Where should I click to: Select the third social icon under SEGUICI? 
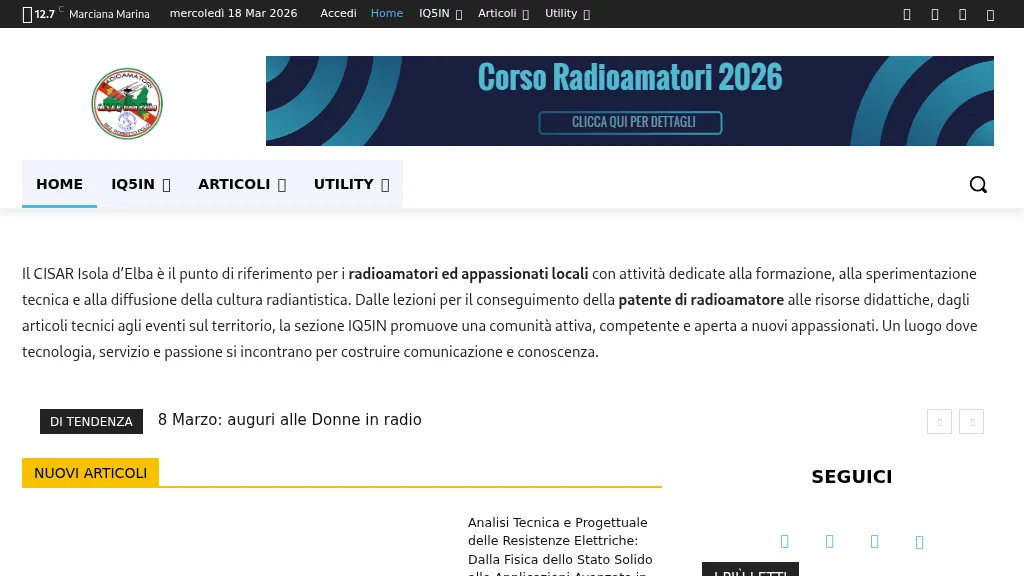(x=874, y=541)
